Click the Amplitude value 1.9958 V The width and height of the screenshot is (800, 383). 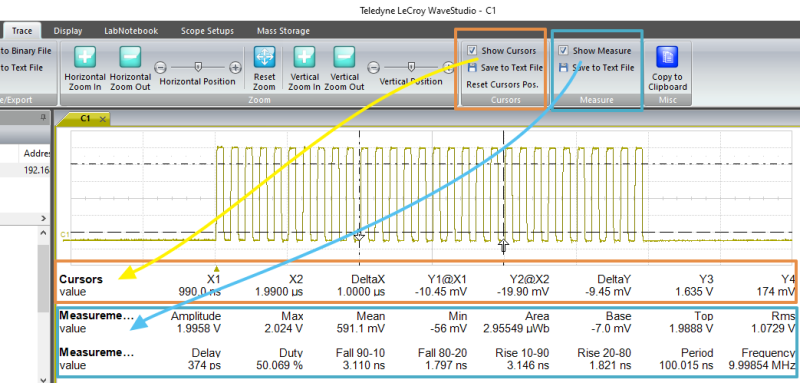(x=199, y=329)
